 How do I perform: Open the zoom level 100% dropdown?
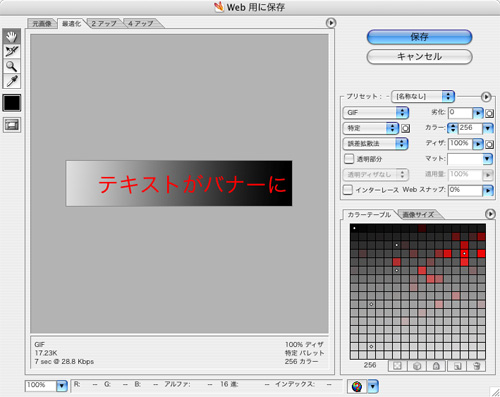61,386
